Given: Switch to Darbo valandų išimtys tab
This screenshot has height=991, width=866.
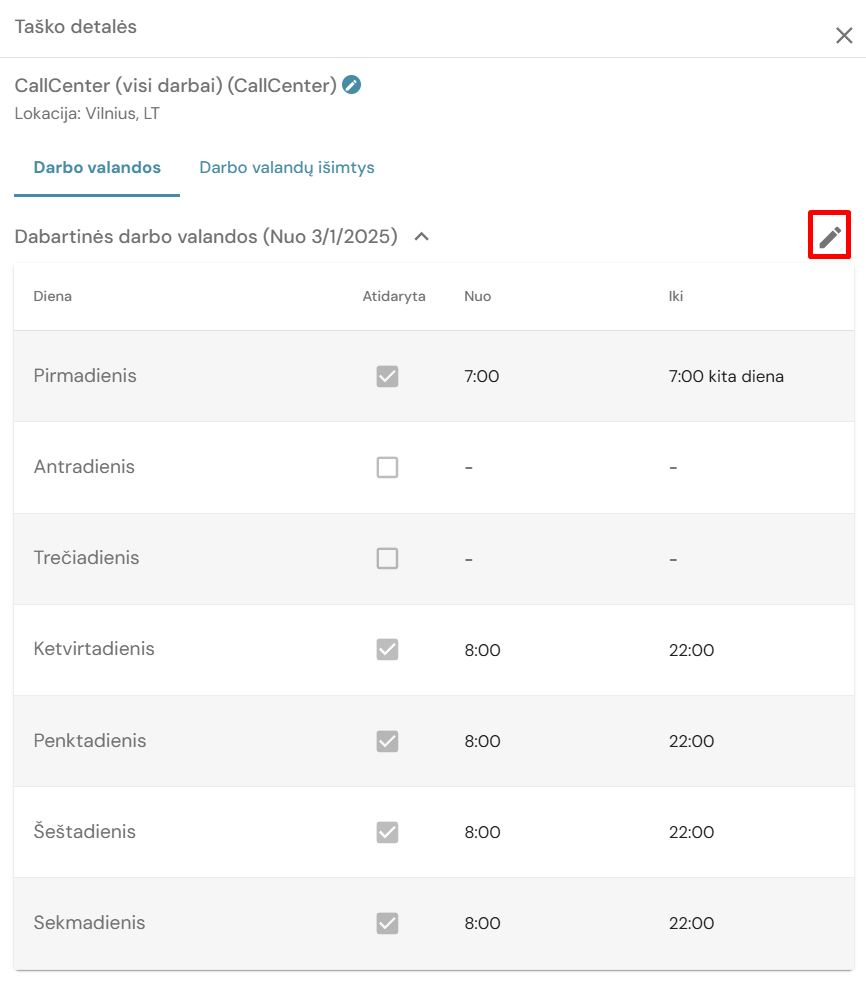Looking at the screenshot, I should click(287, 167).
